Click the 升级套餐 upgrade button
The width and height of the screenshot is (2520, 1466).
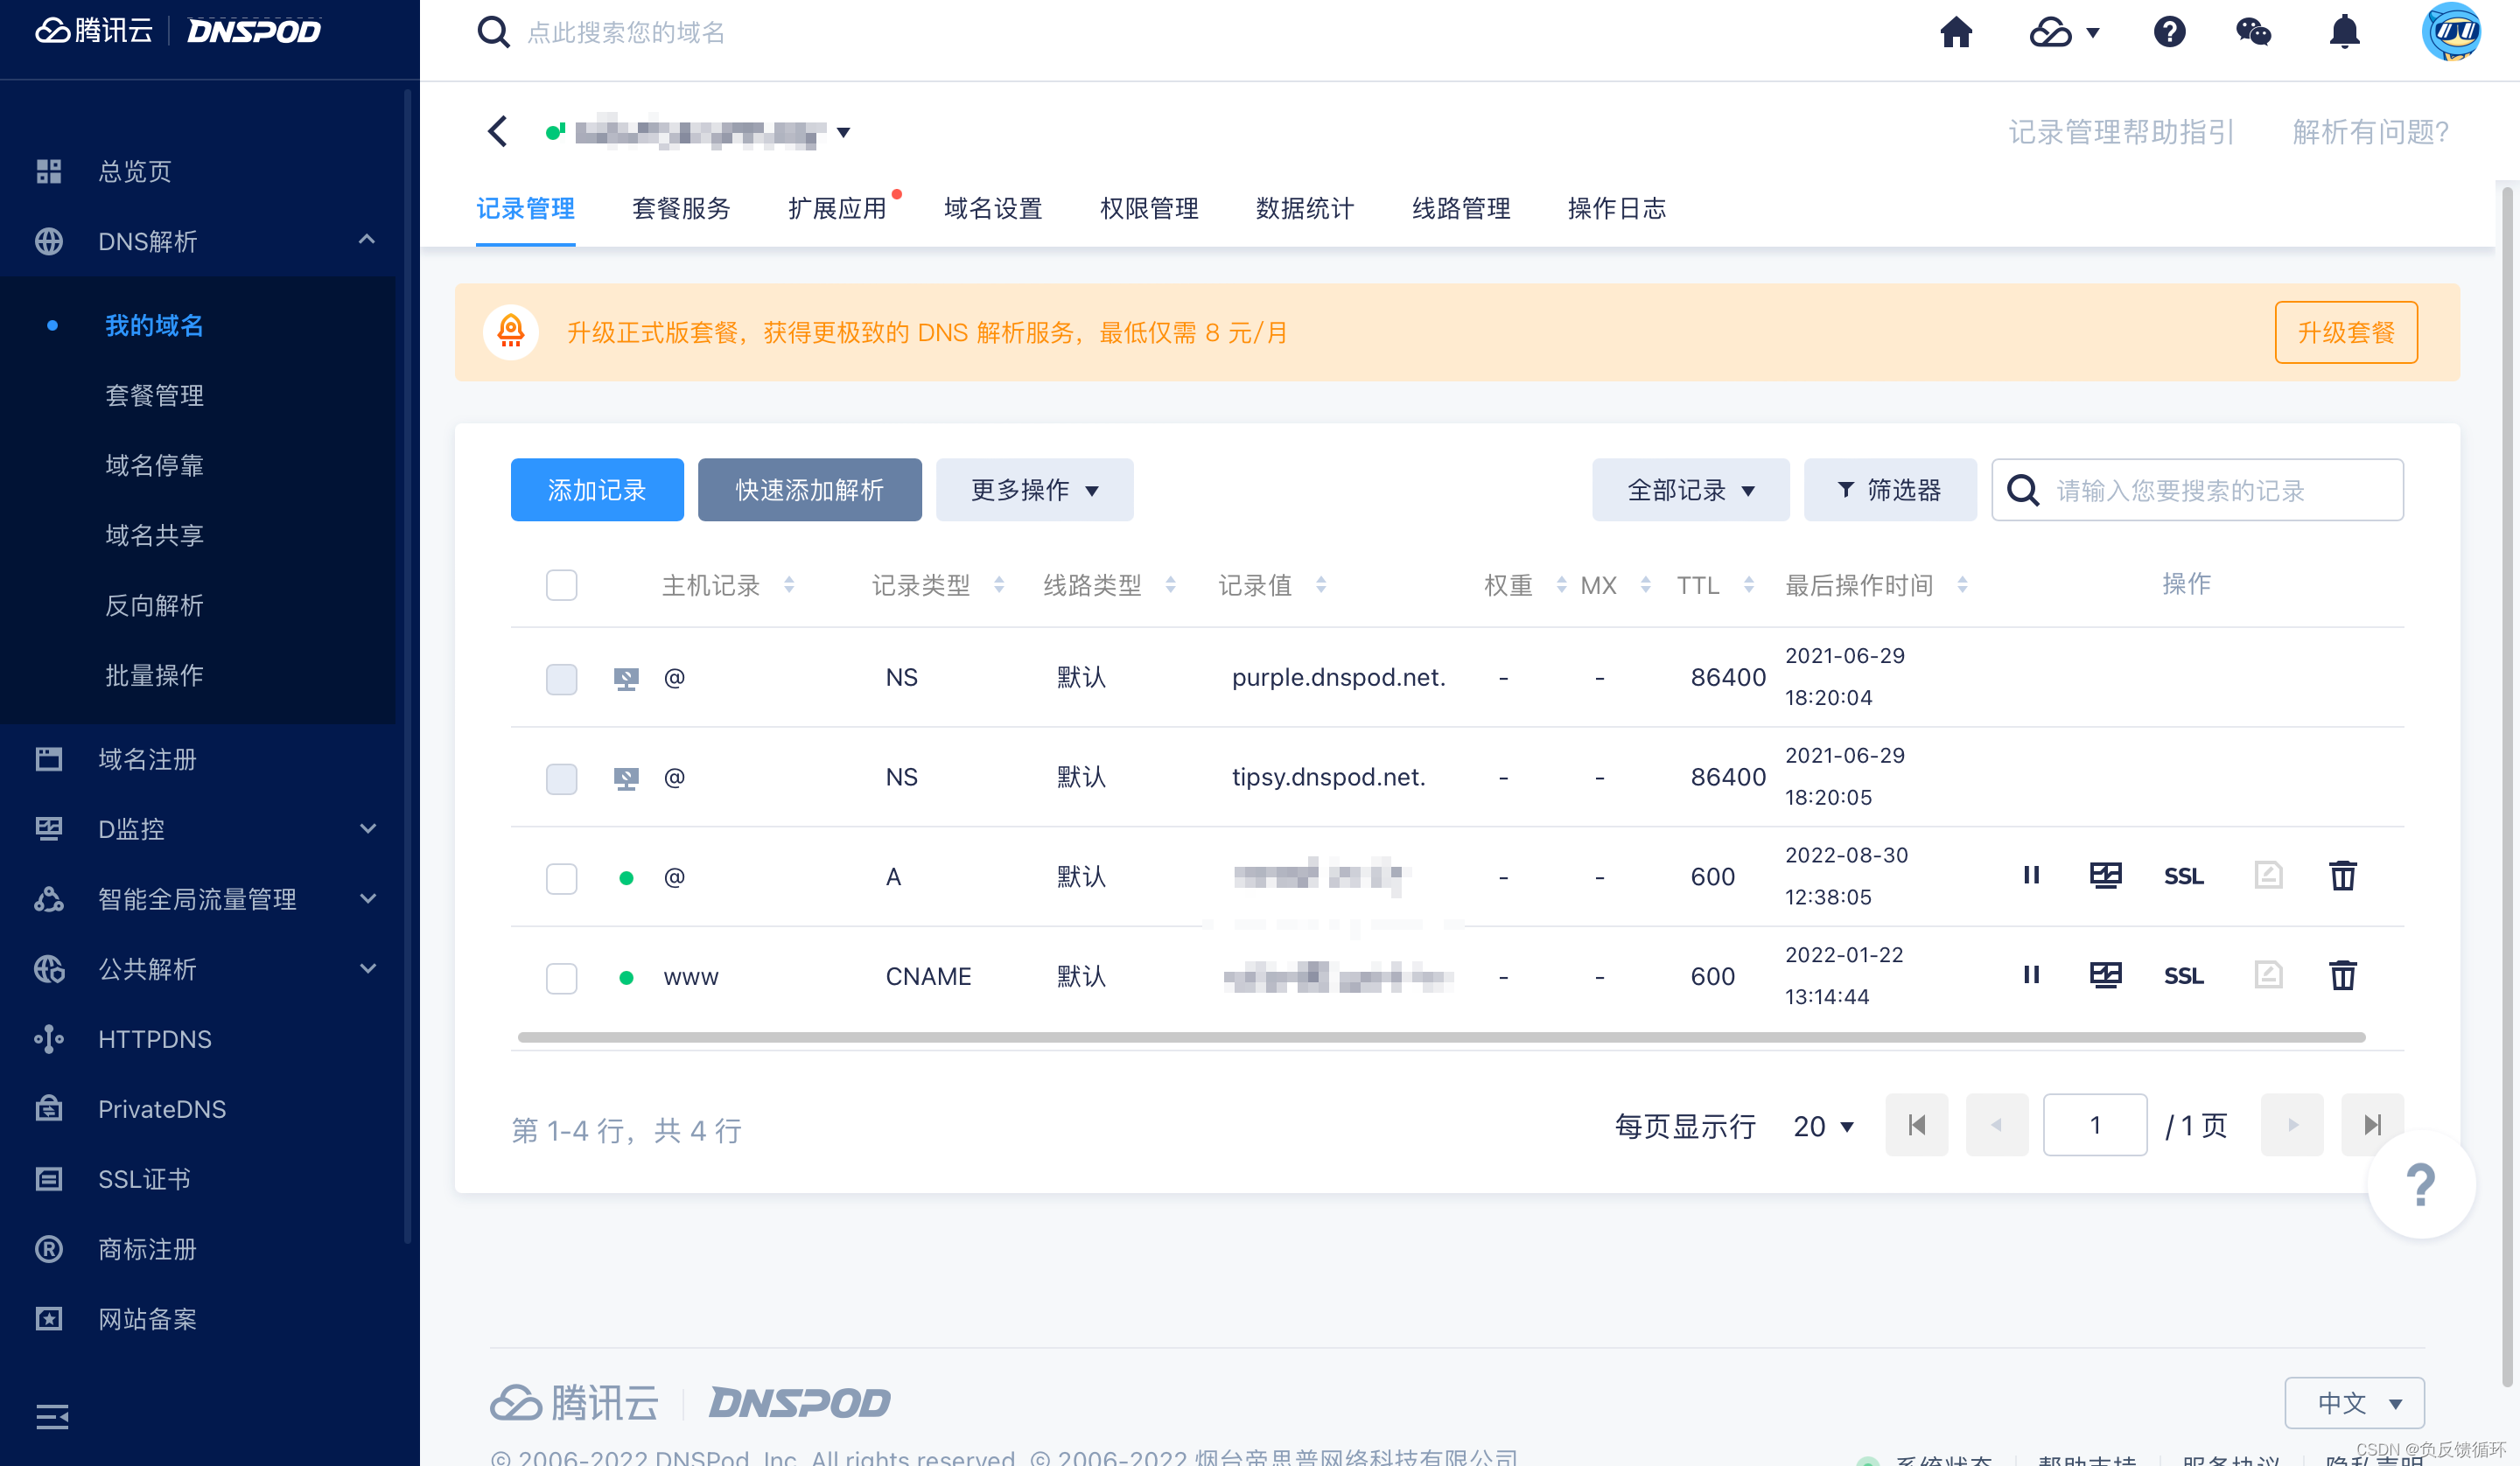pos(2346,332)
